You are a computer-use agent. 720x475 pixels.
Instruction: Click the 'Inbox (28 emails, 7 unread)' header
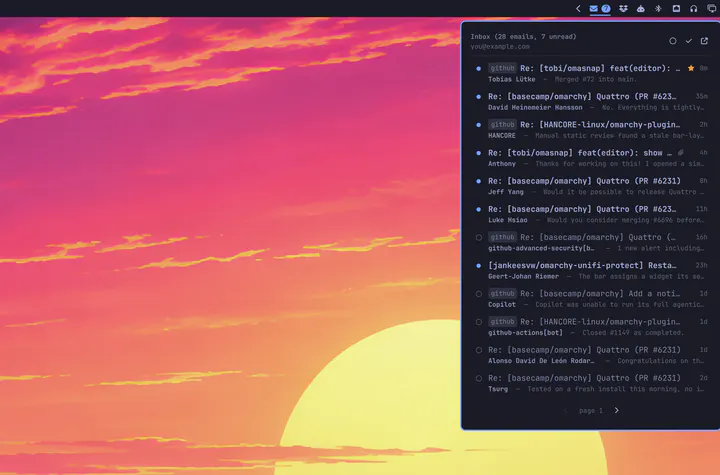523,37
